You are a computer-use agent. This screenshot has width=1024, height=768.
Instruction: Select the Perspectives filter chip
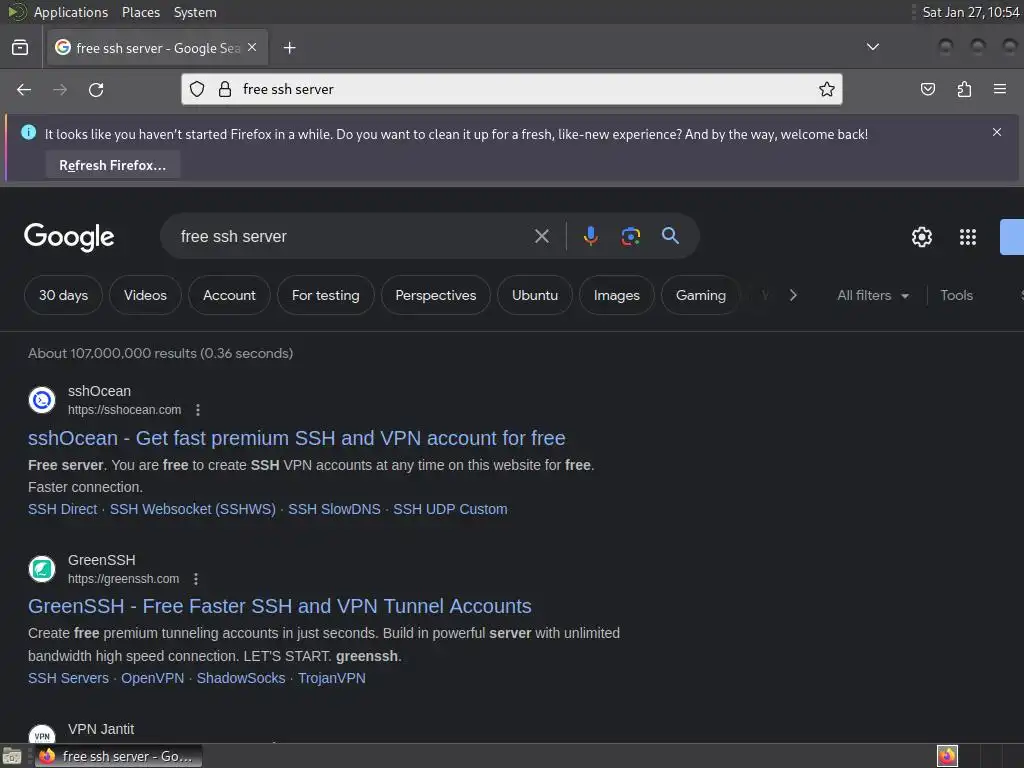(436, 295)
